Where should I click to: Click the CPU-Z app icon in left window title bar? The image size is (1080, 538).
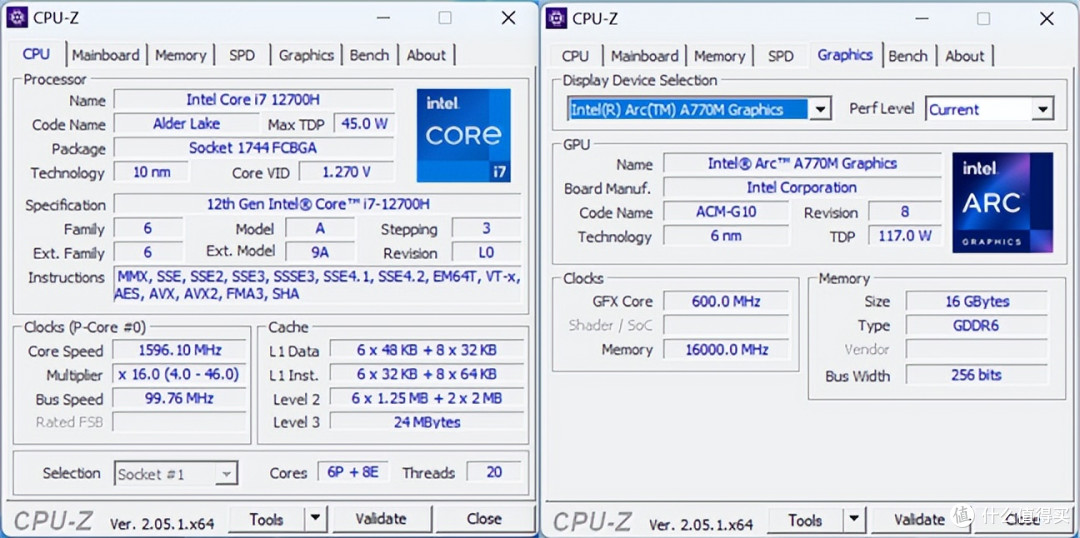pyautogui.click(x=17, y=17)
